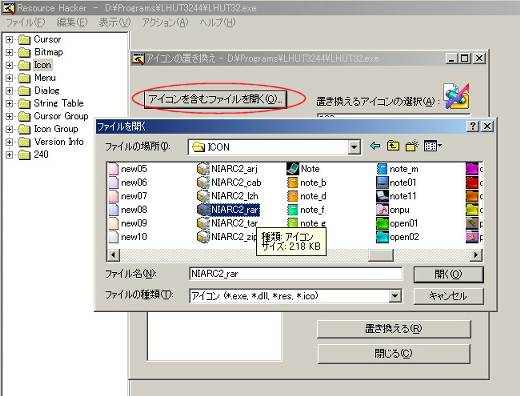
Task: Click the 閉じる(C) button
Action: coord(393,353)
